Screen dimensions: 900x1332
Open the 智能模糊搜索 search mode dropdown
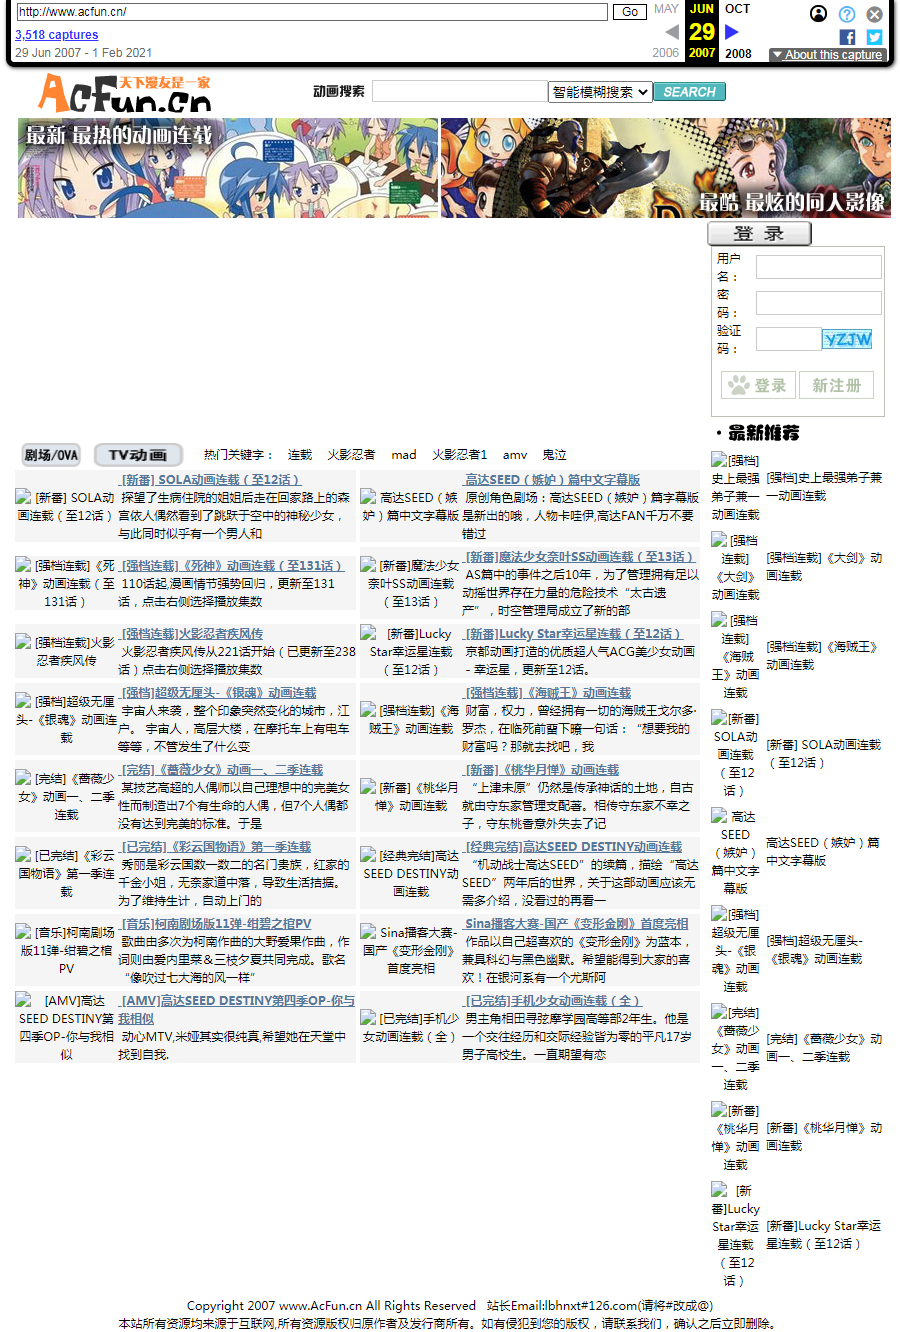pos(600,92)
